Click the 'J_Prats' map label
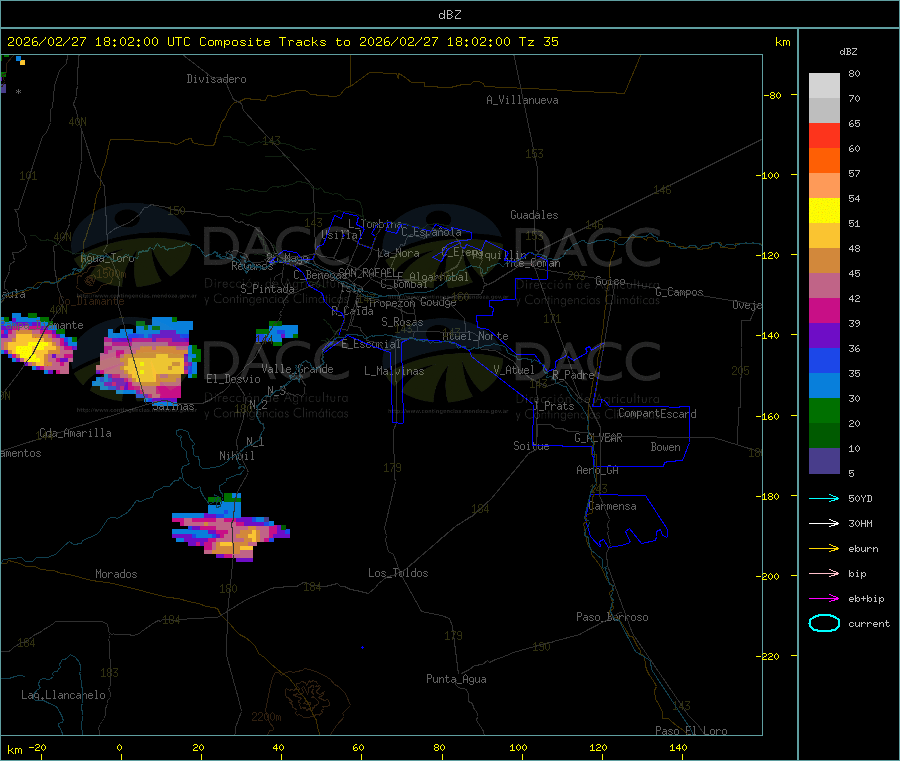 [x=554, y=406]
